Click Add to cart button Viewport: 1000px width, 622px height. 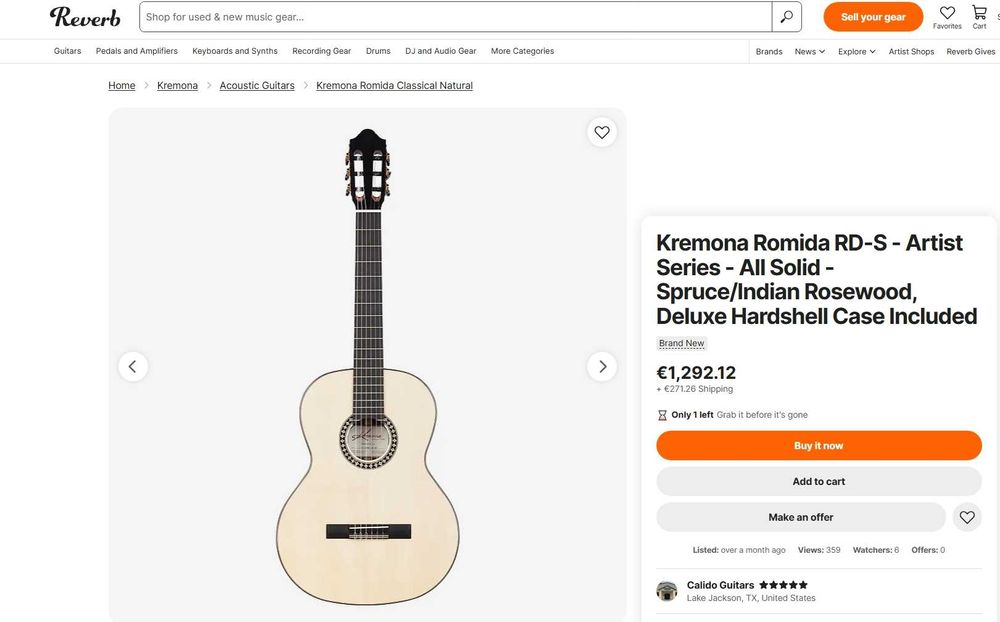pos(819,481)
